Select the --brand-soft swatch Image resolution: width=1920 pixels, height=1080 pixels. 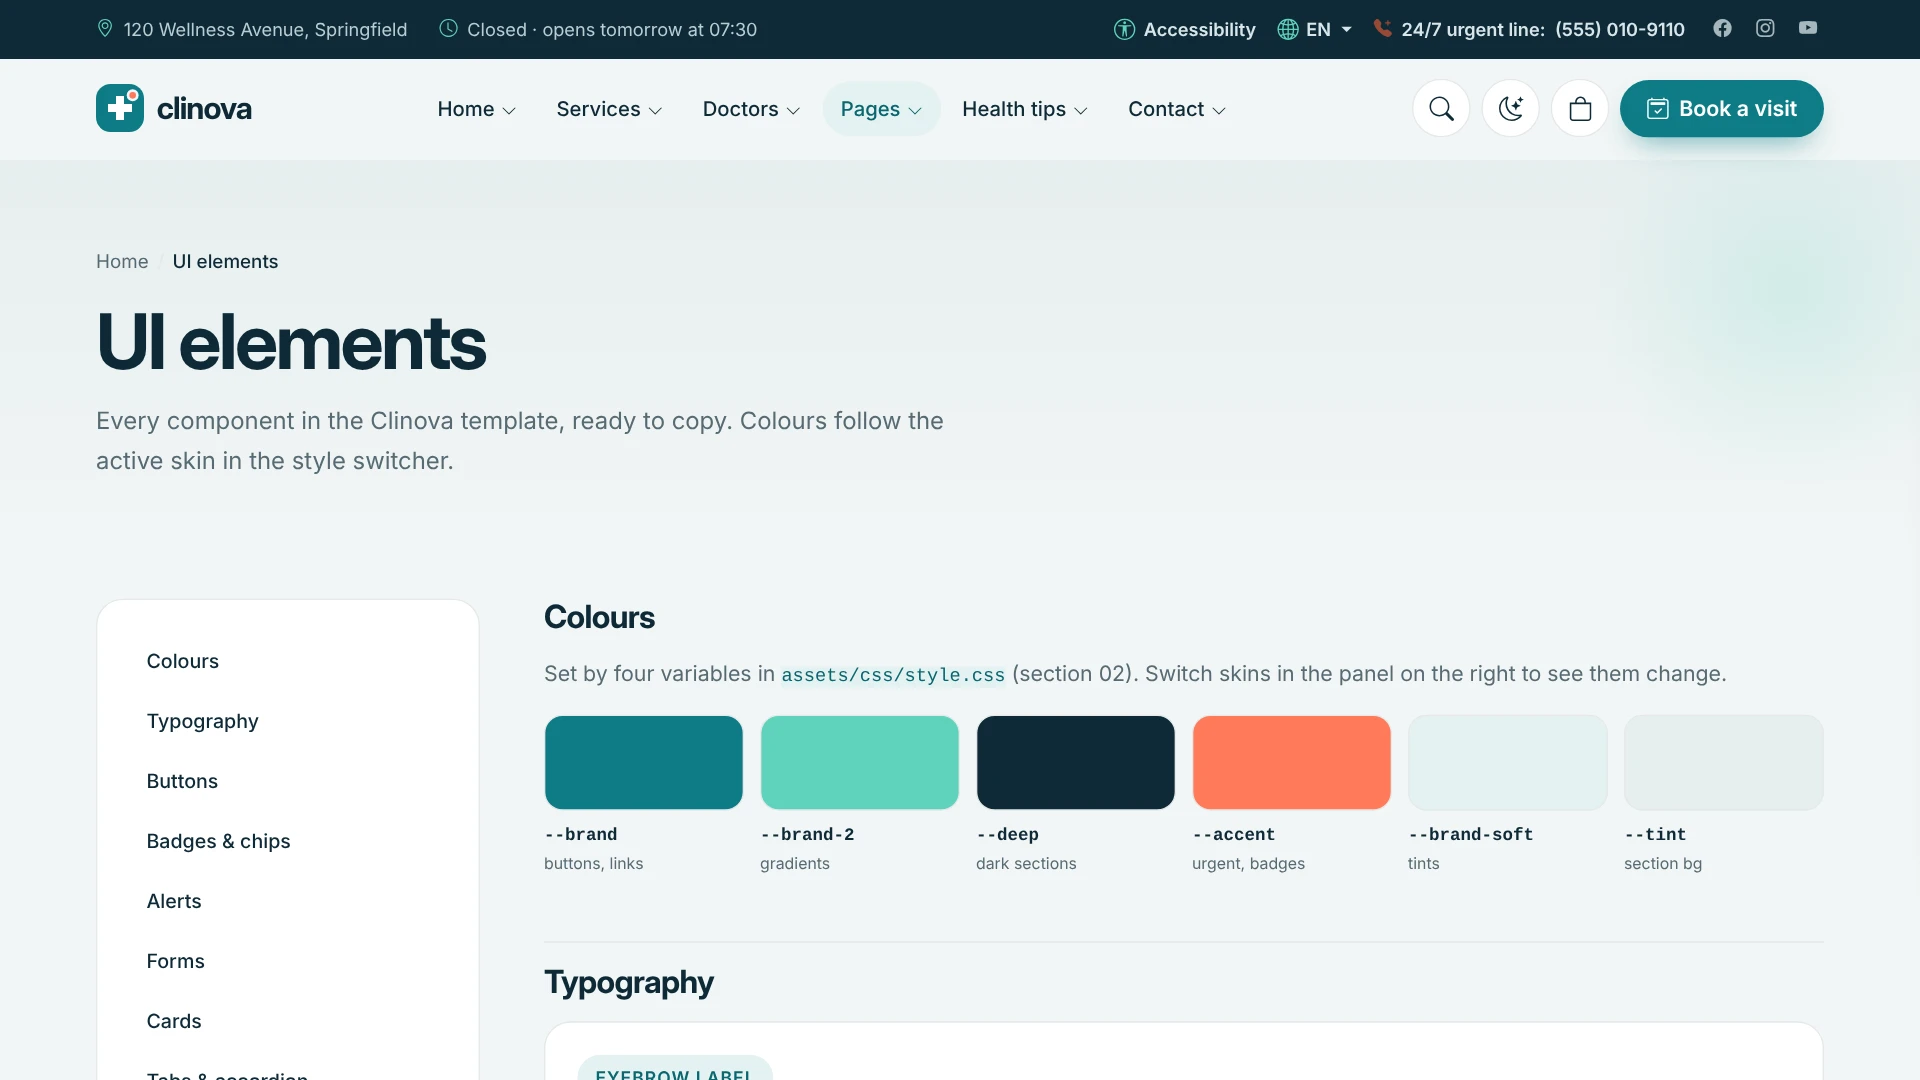click(1508, 762)
